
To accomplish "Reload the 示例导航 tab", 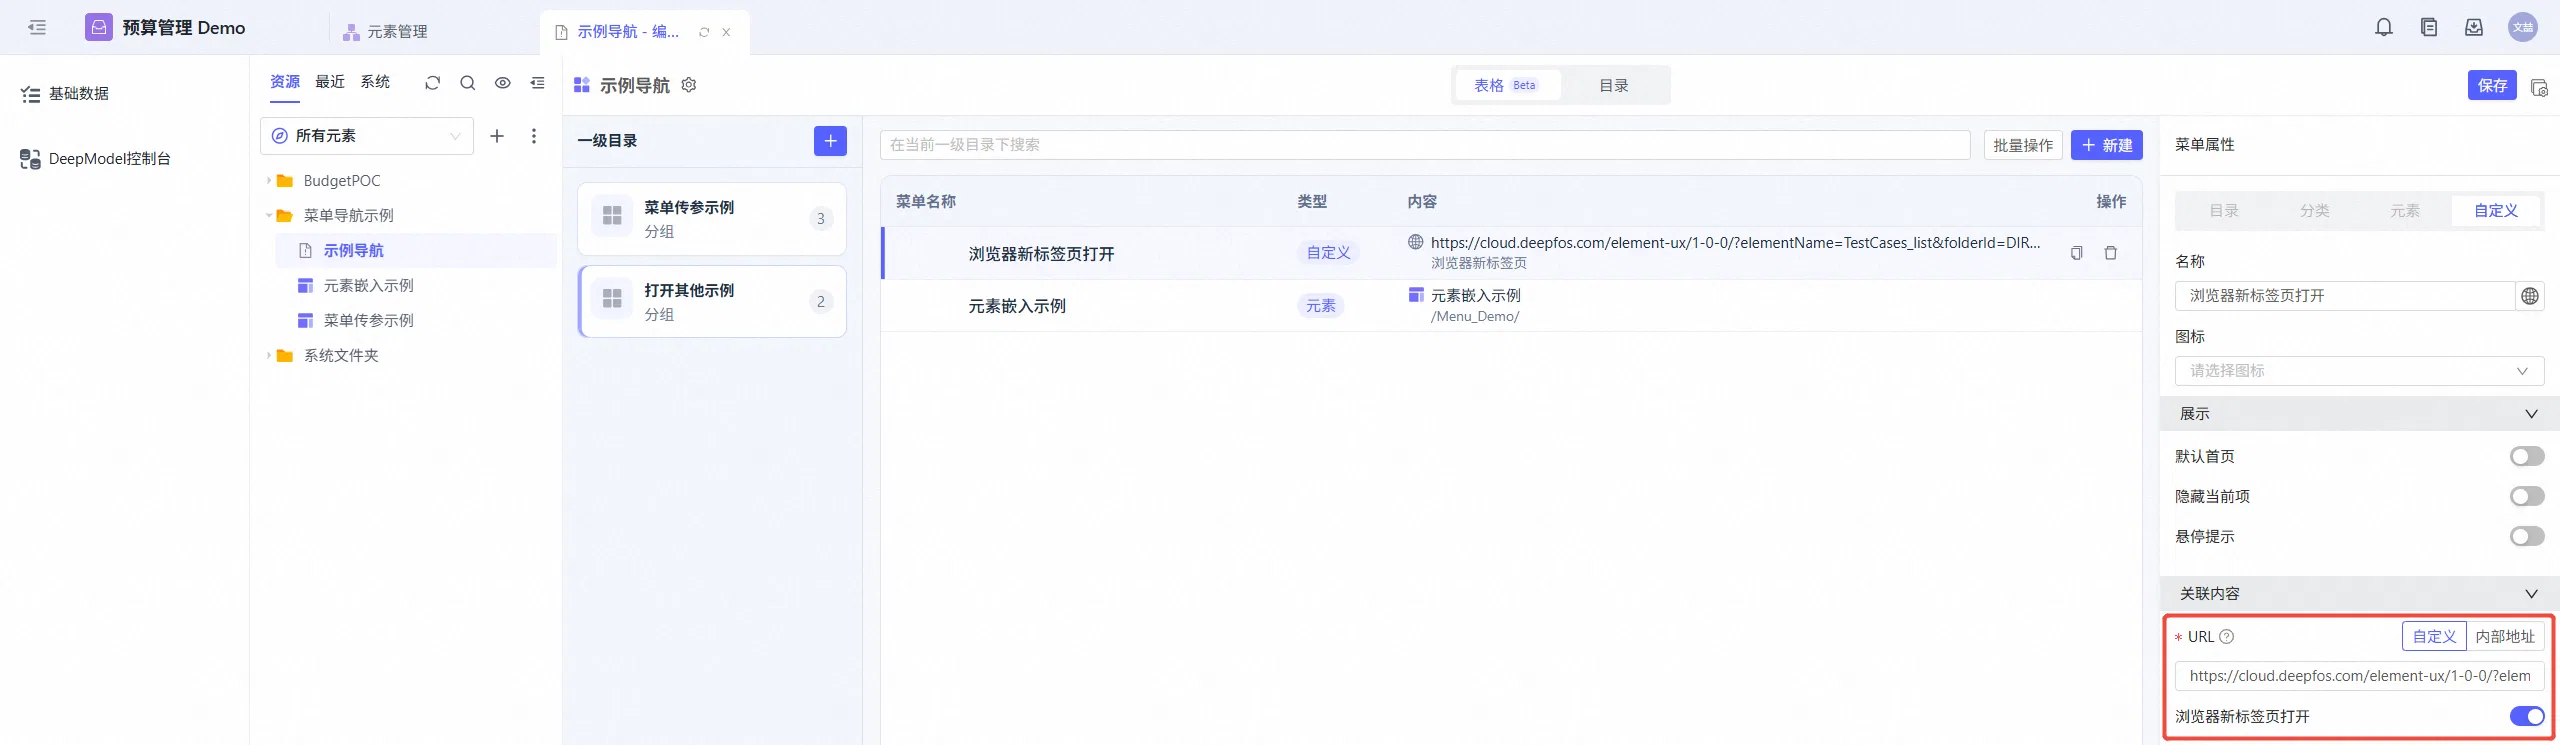I will 704,32.
